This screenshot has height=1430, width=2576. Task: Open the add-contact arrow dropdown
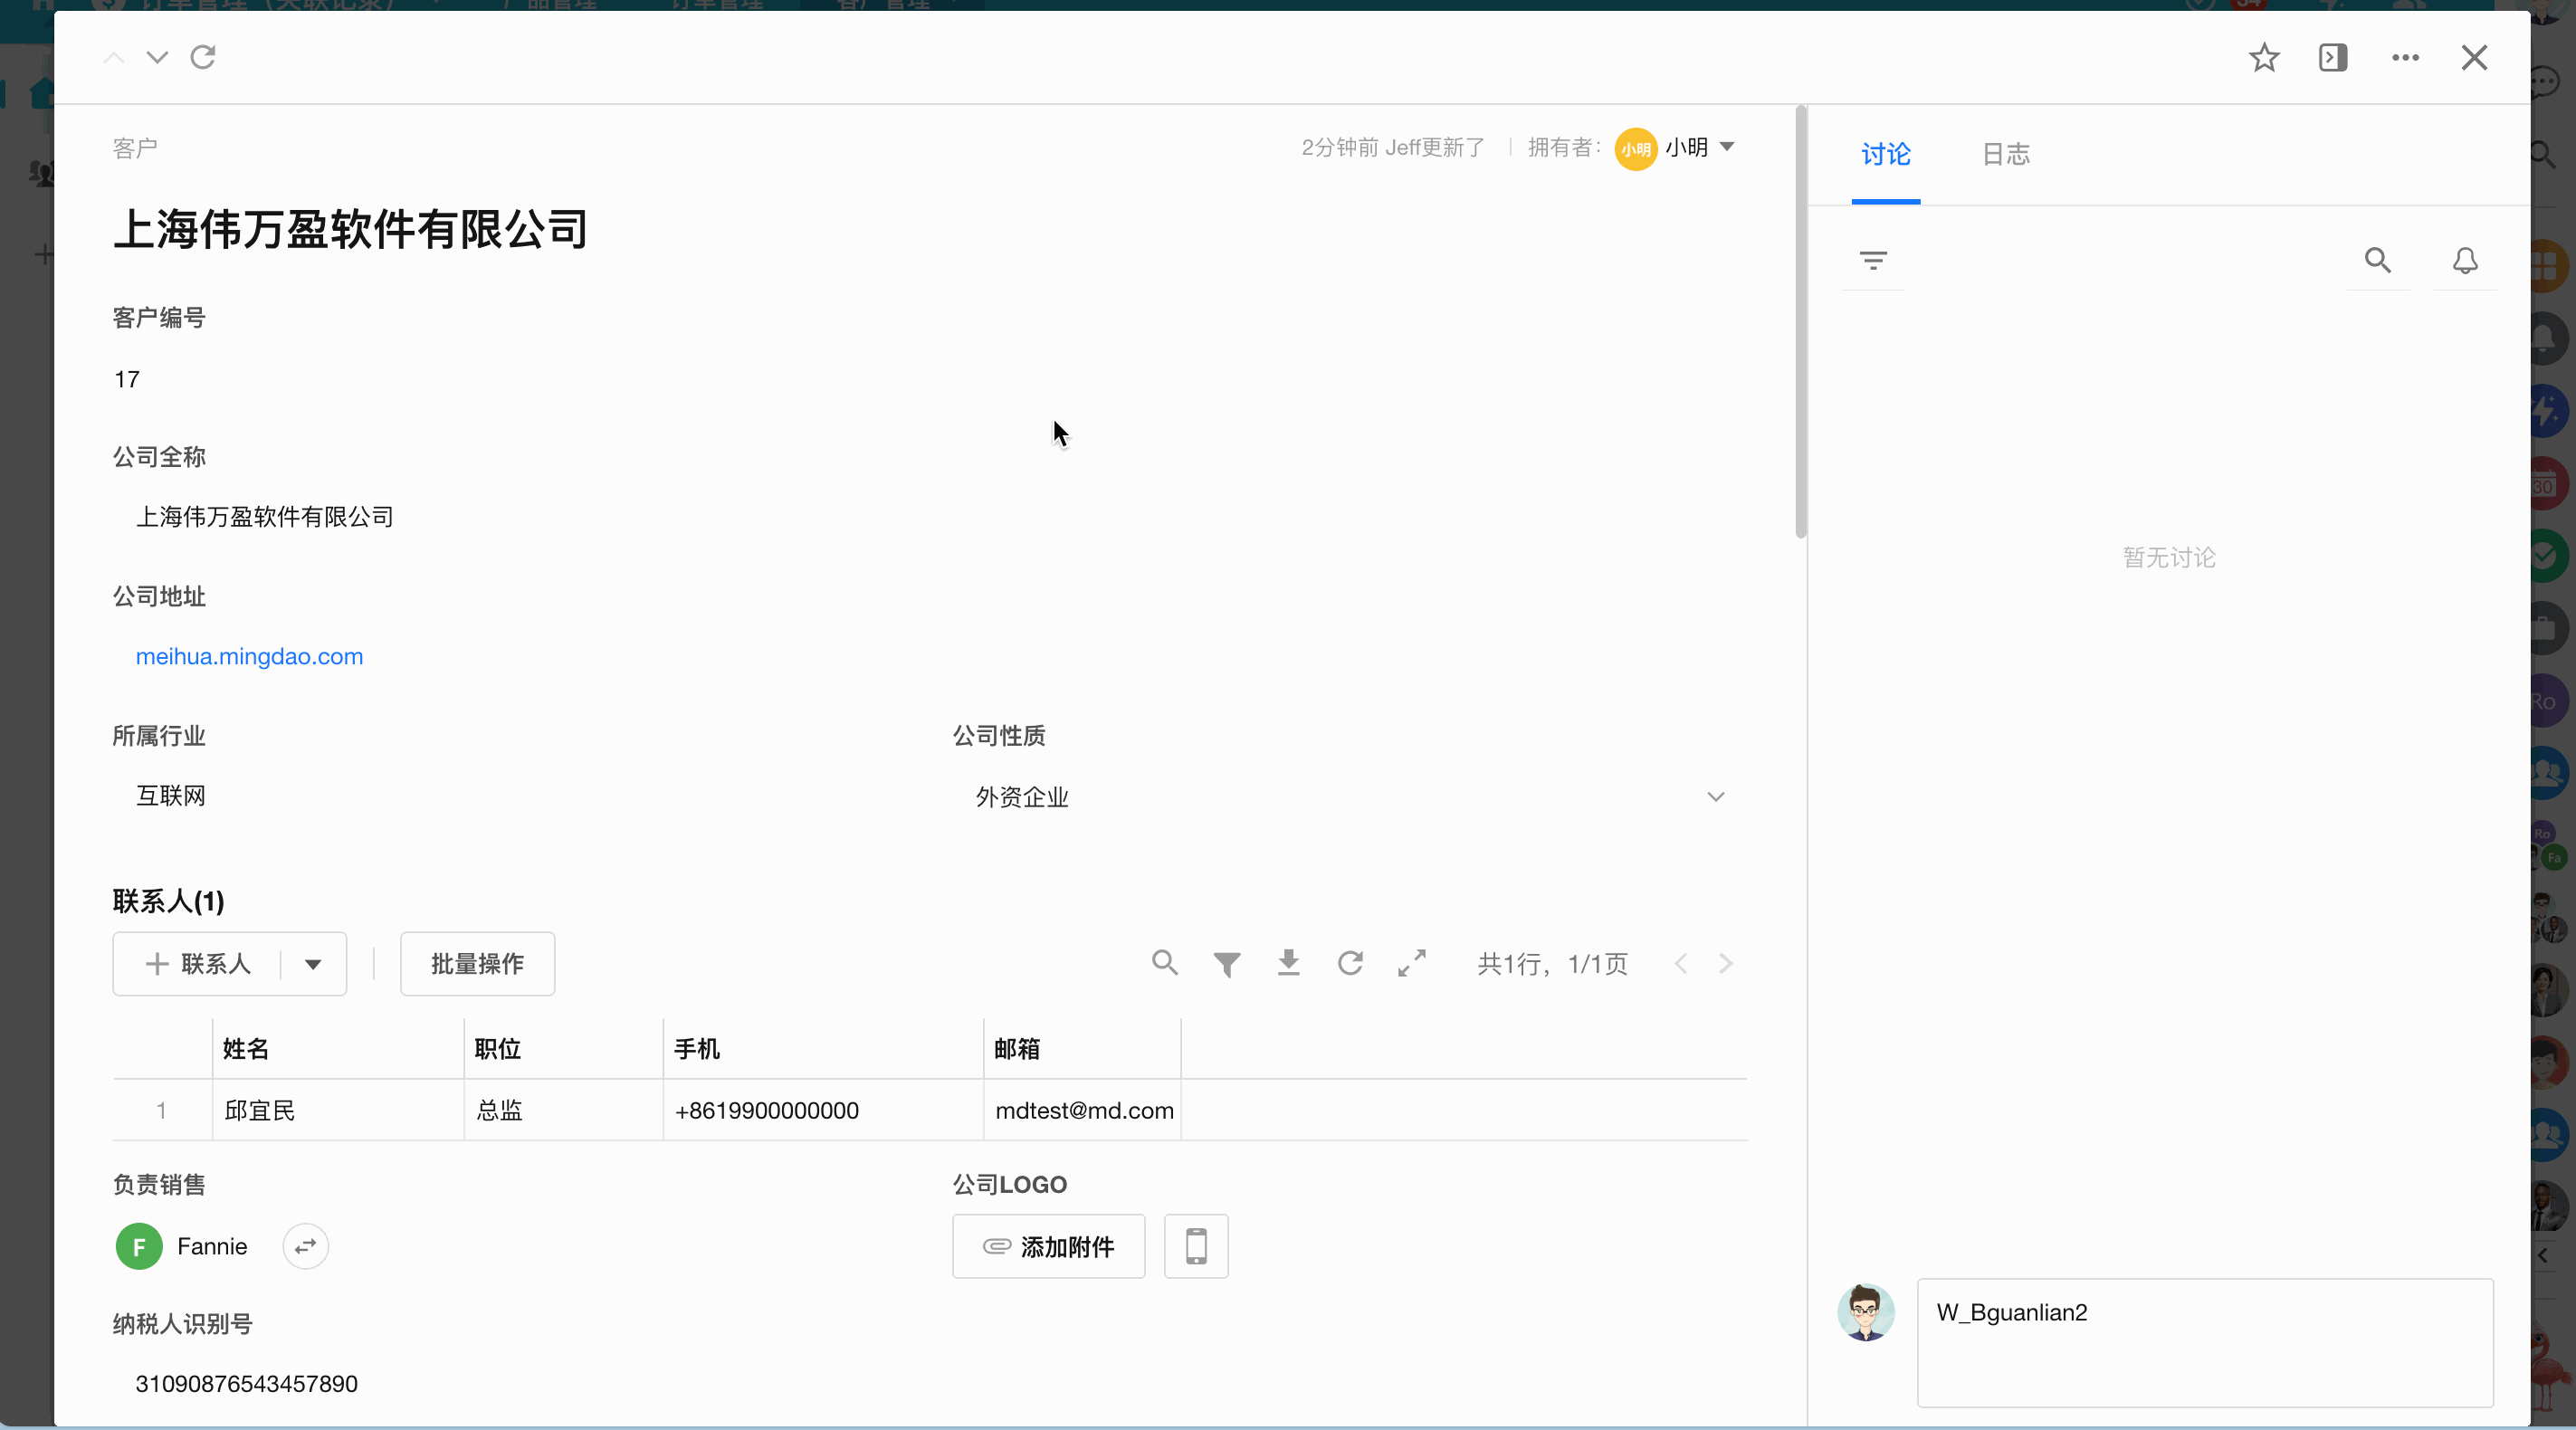coord(313,964)
